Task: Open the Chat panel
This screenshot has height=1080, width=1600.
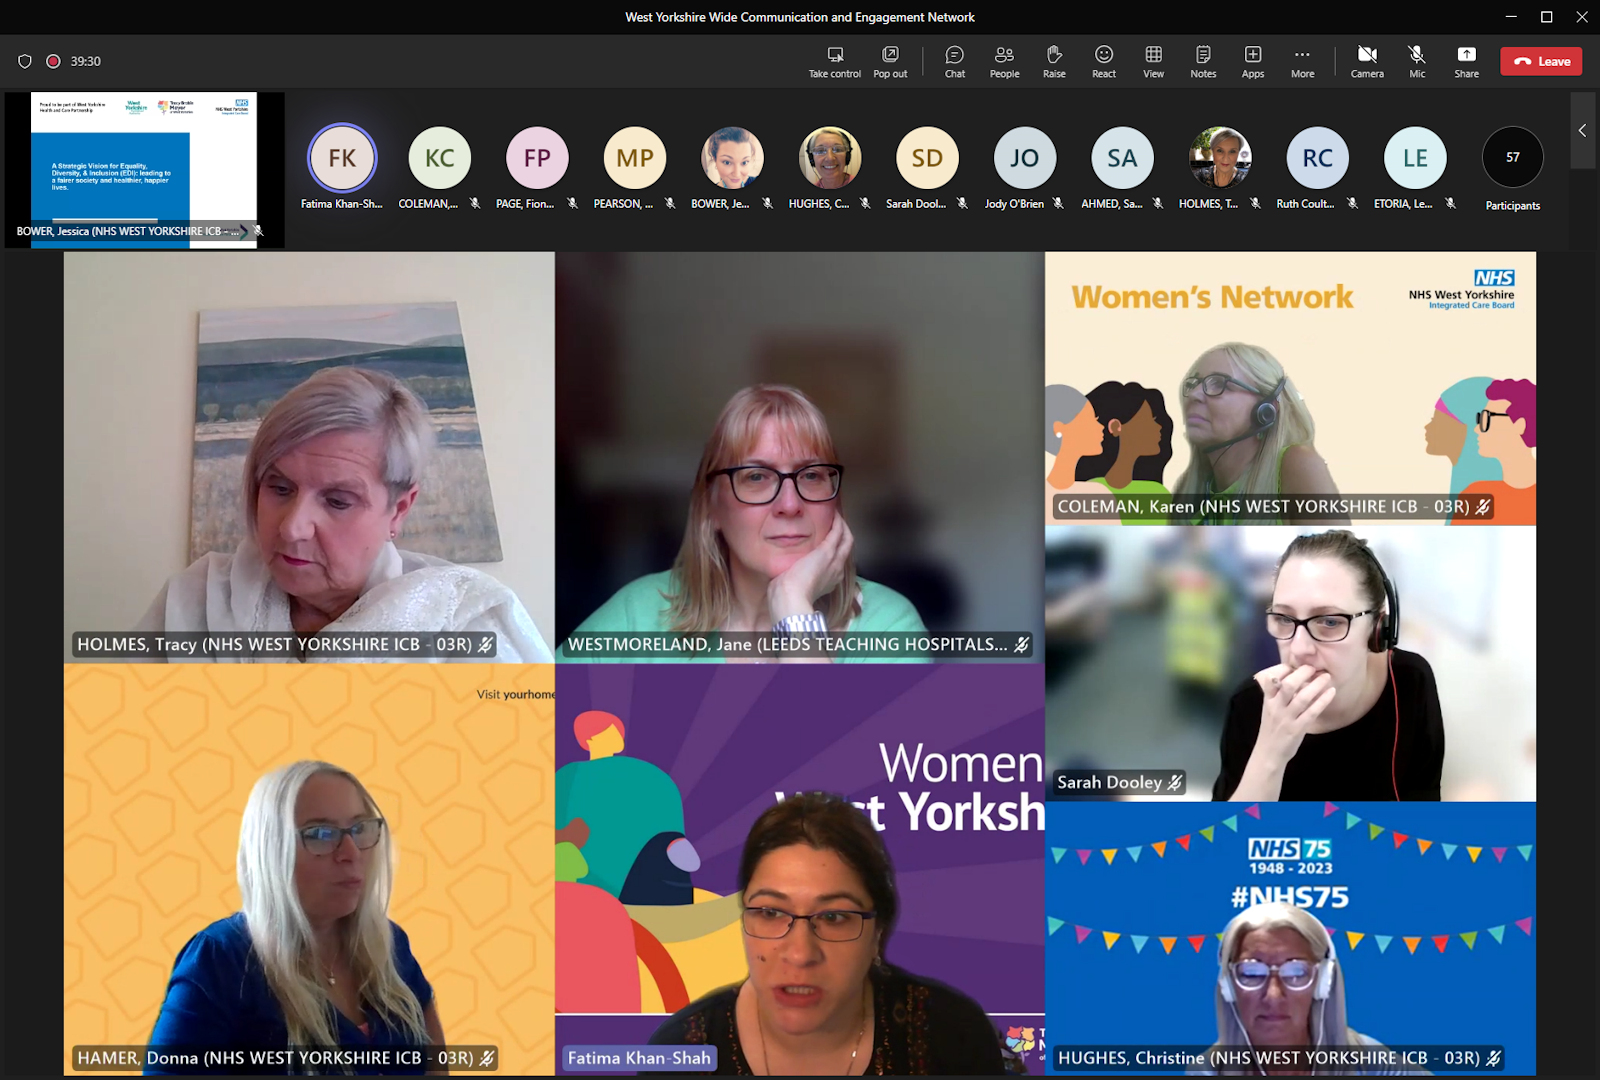Action: click(x=955, y=61)
